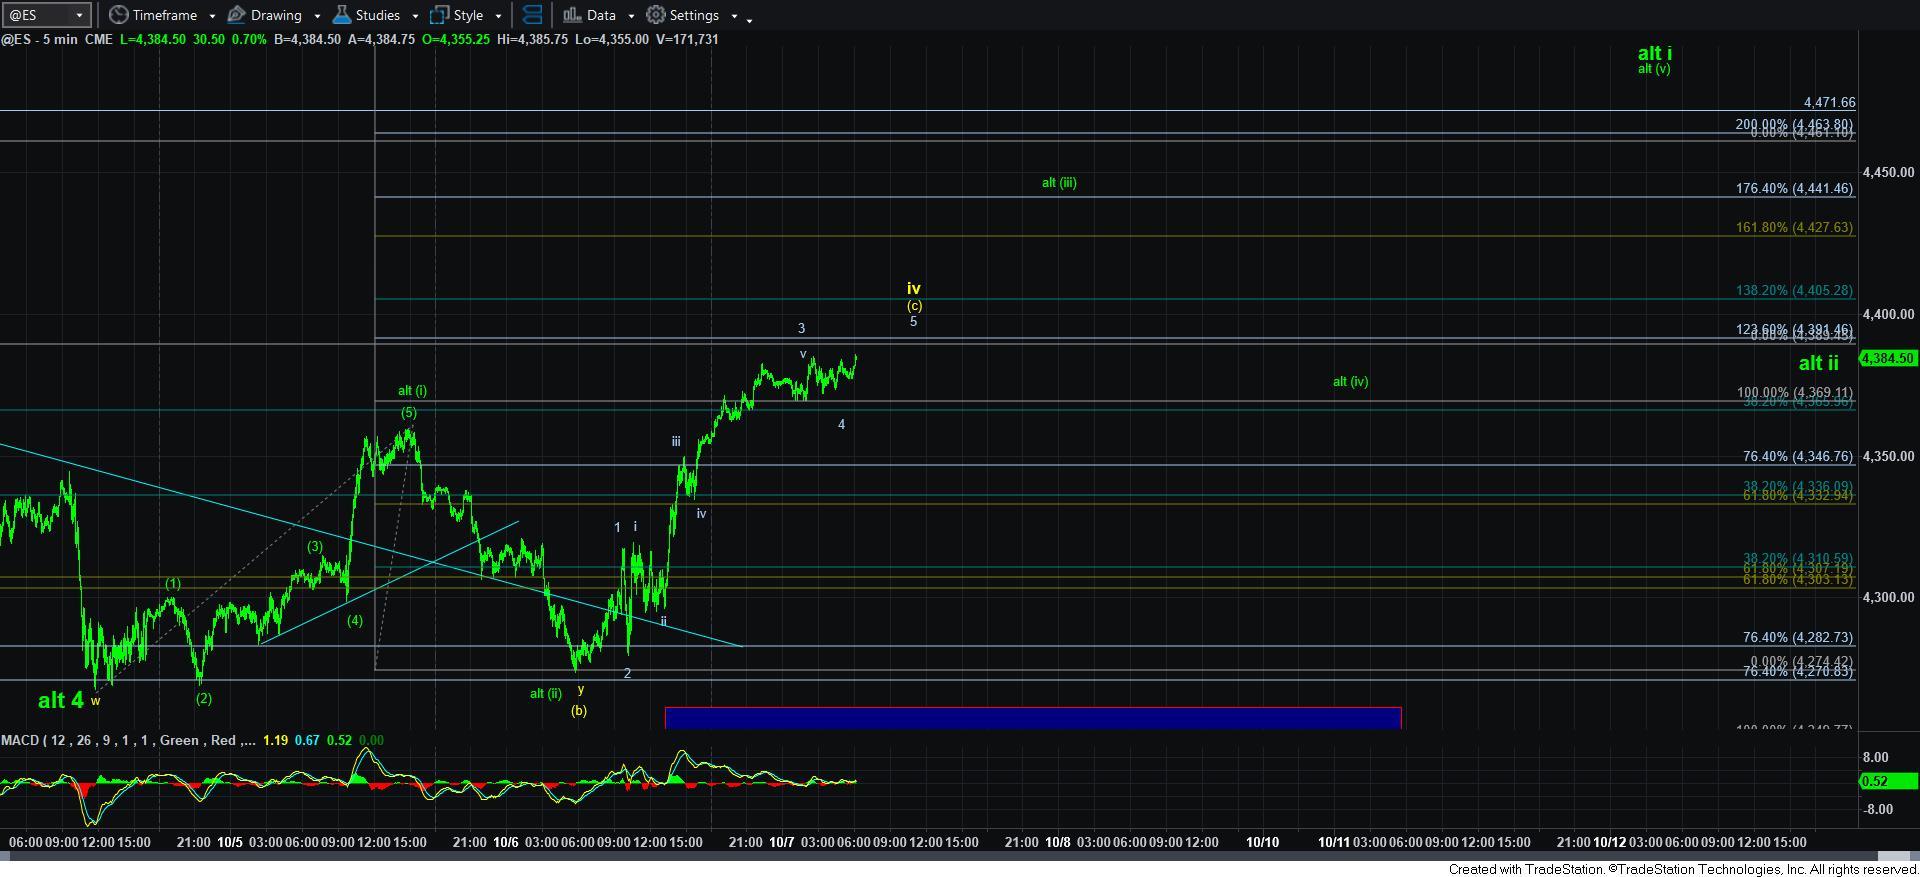Click the 4,384.50 current price tag
The image size is (1920, 877).
(x=1887, y=358)
